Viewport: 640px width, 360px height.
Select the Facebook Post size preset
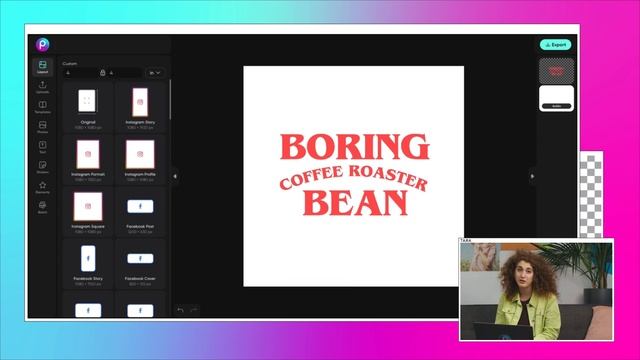click(140, 211)
